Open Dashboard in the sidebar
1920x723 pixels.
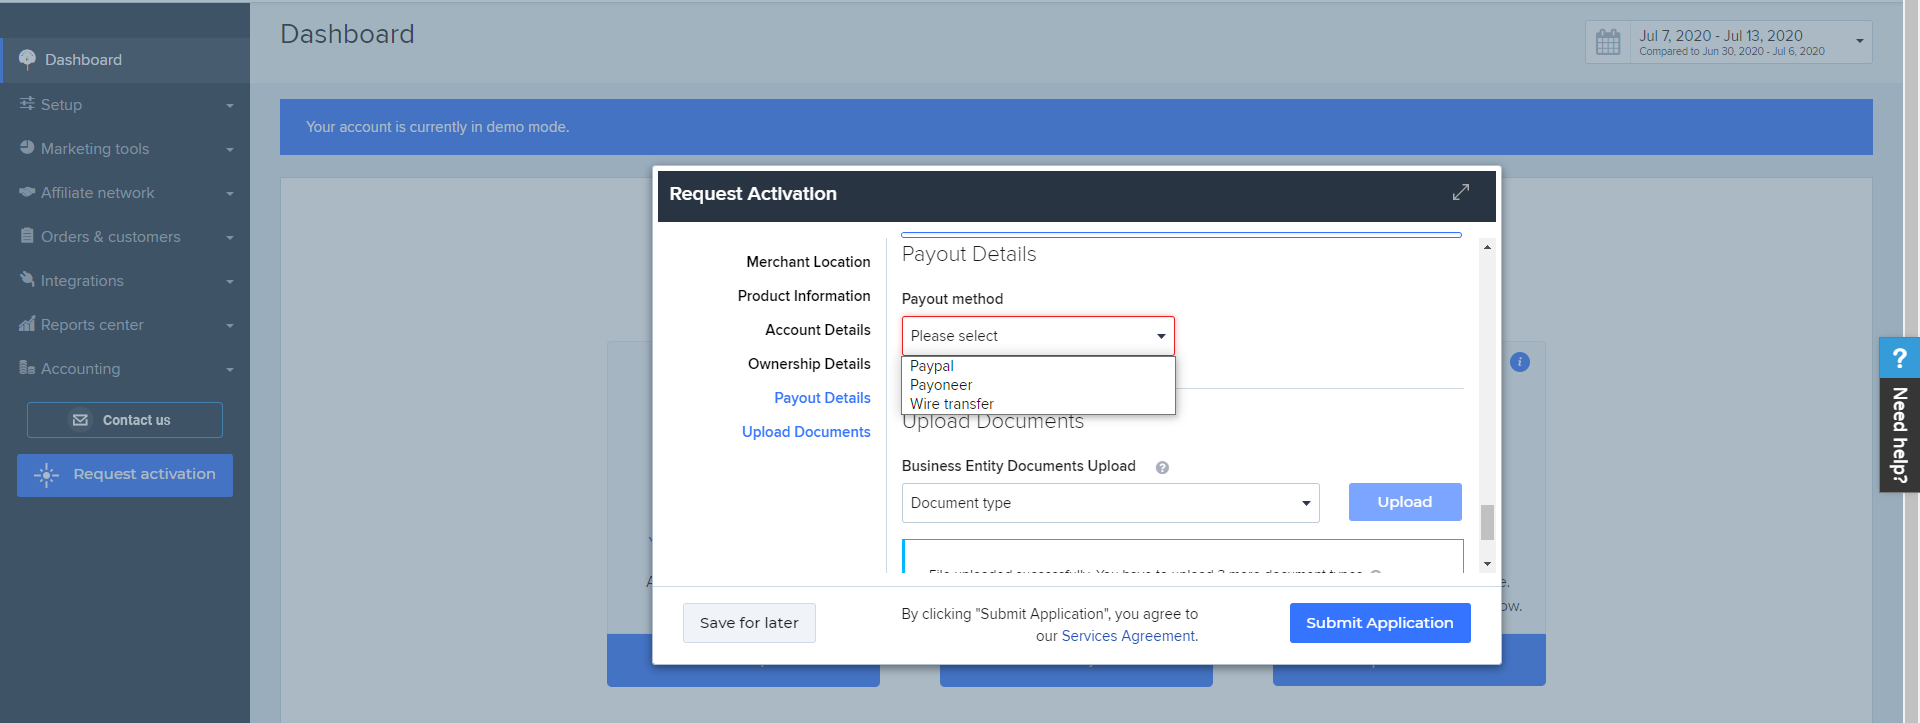pyautogui.click(x=125, y=60)
